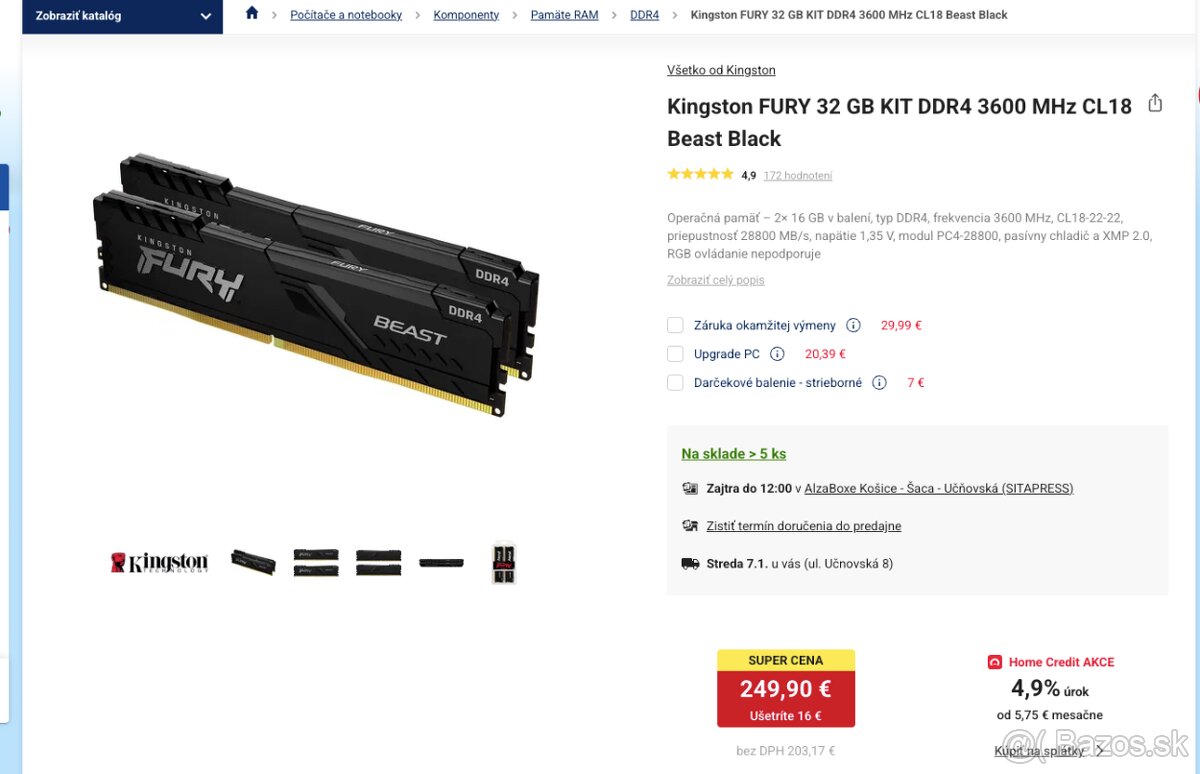Go to the home page icon in breadcrumb
The height and width of the screenshot is (774, 1200).
(252, 13)
